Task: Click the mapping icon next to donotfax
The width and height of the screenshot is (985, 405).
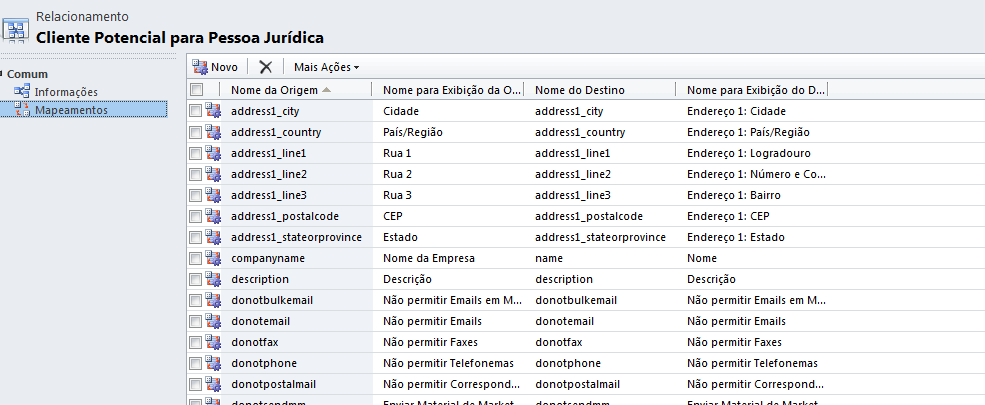Action: (x=213, y=342)
